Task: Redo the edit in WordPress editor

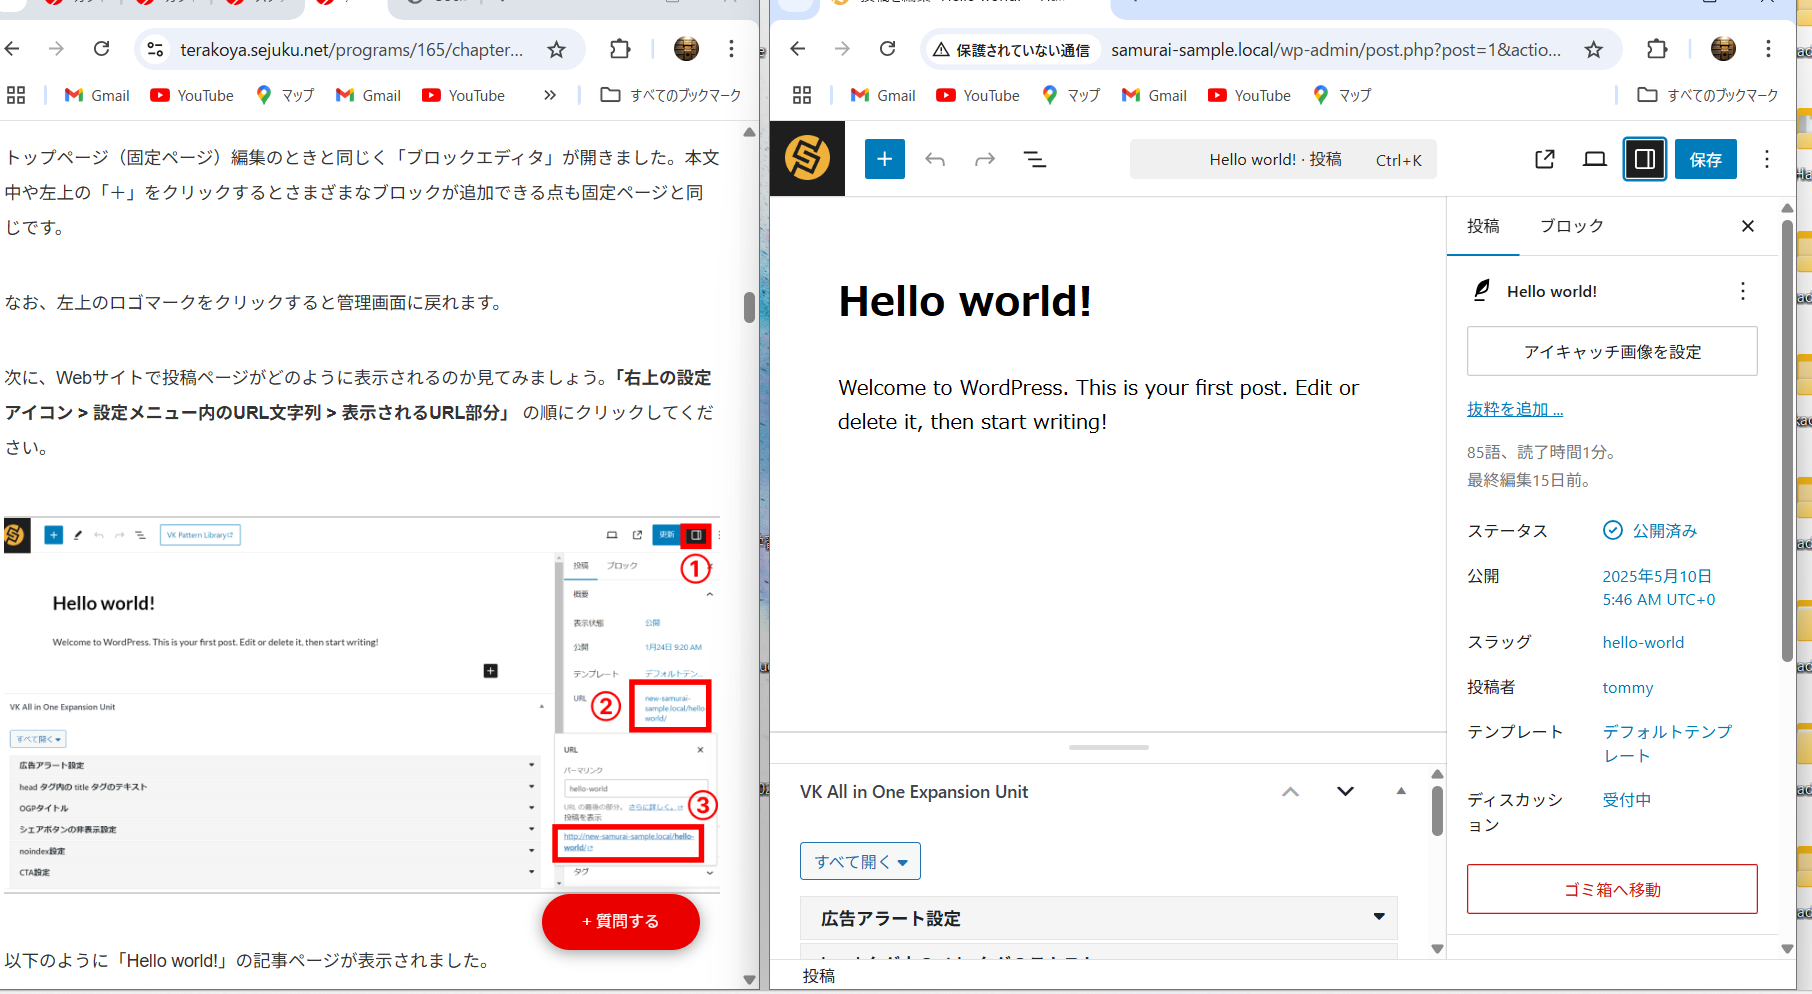Action: [x=985, y=159]
